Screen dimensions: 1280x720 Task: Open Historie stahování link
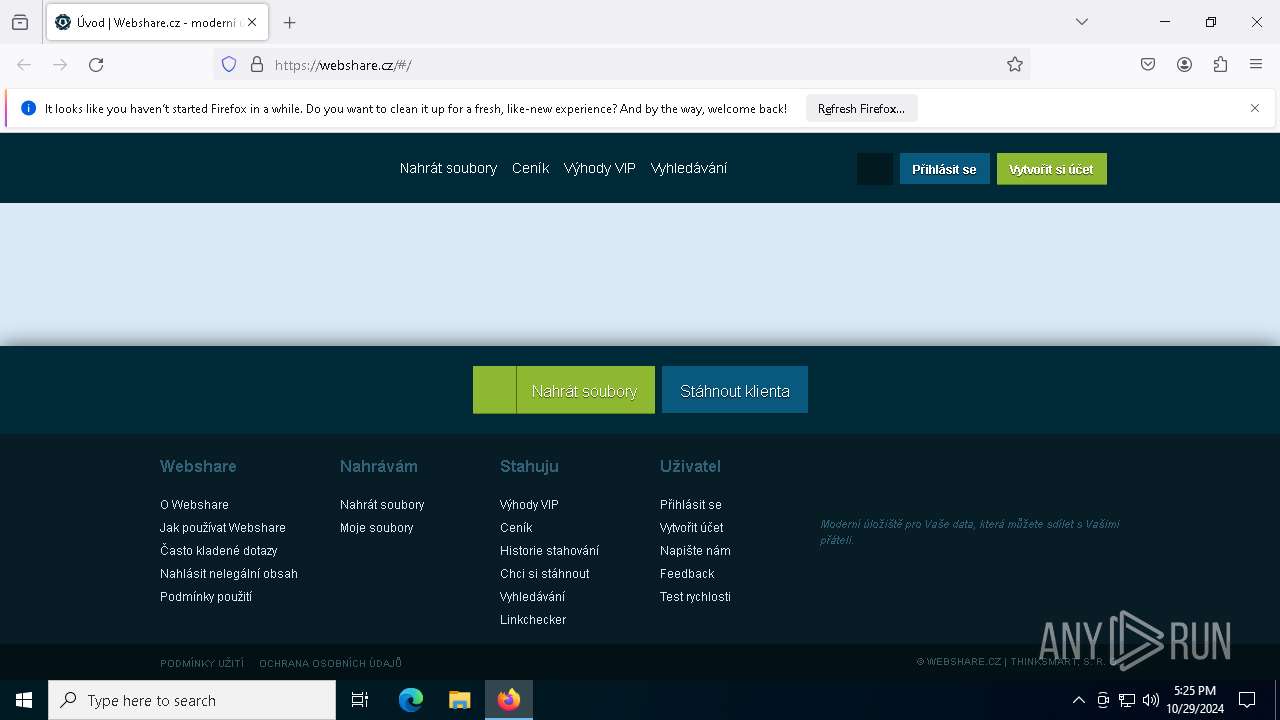pos(550,551)
